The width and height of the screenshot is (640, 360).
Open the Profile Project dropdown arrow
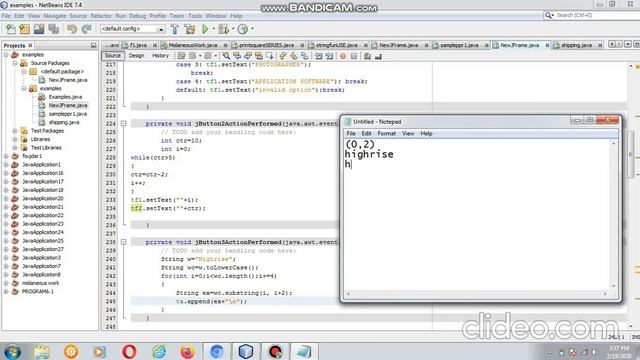(x=252, y=29)
